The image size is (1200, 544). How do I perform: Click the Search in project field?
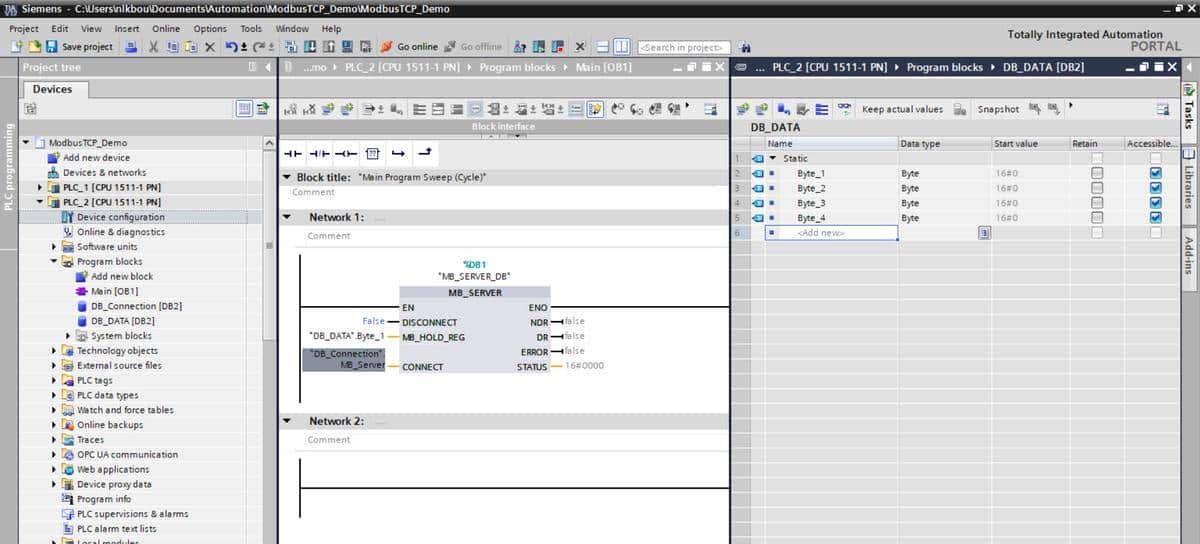pyautogui.click(x=684, y=47)
